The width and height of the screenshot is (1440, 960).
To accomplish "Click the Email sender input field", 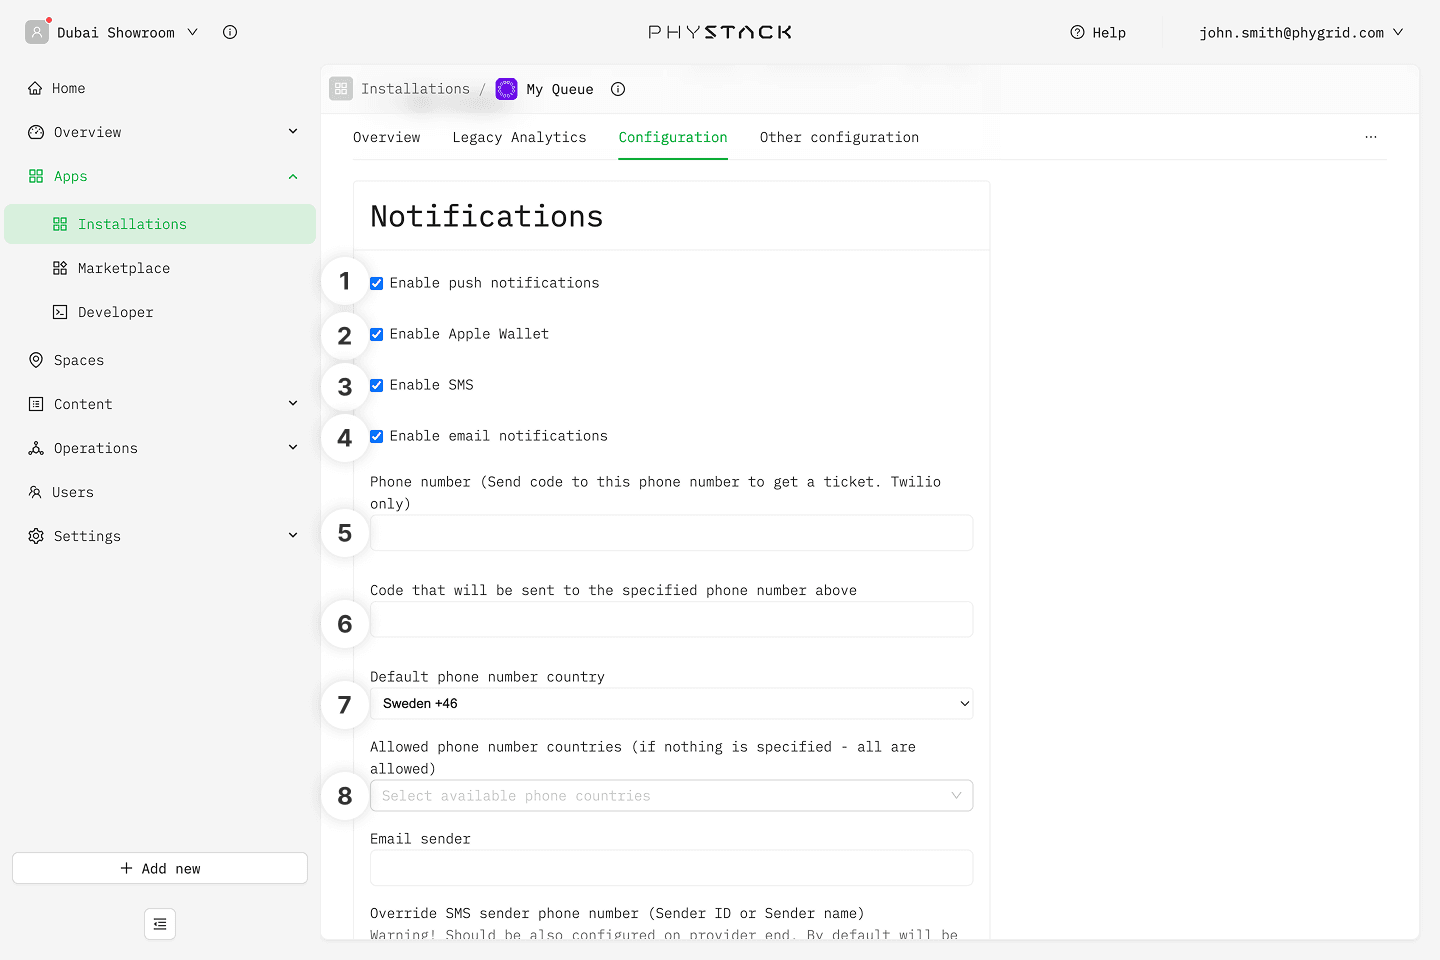I will 671,868.
